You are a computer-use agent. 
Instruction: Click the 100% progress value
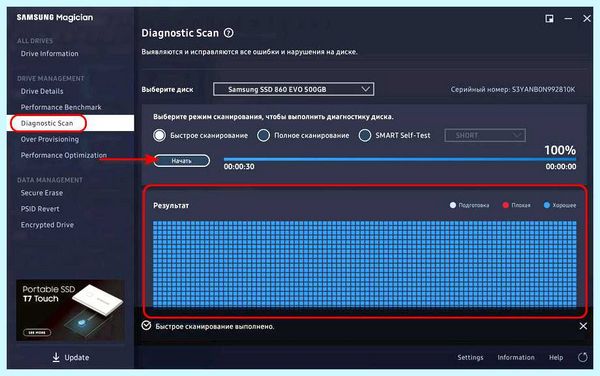pyautogui.click(x=560, y=150)
